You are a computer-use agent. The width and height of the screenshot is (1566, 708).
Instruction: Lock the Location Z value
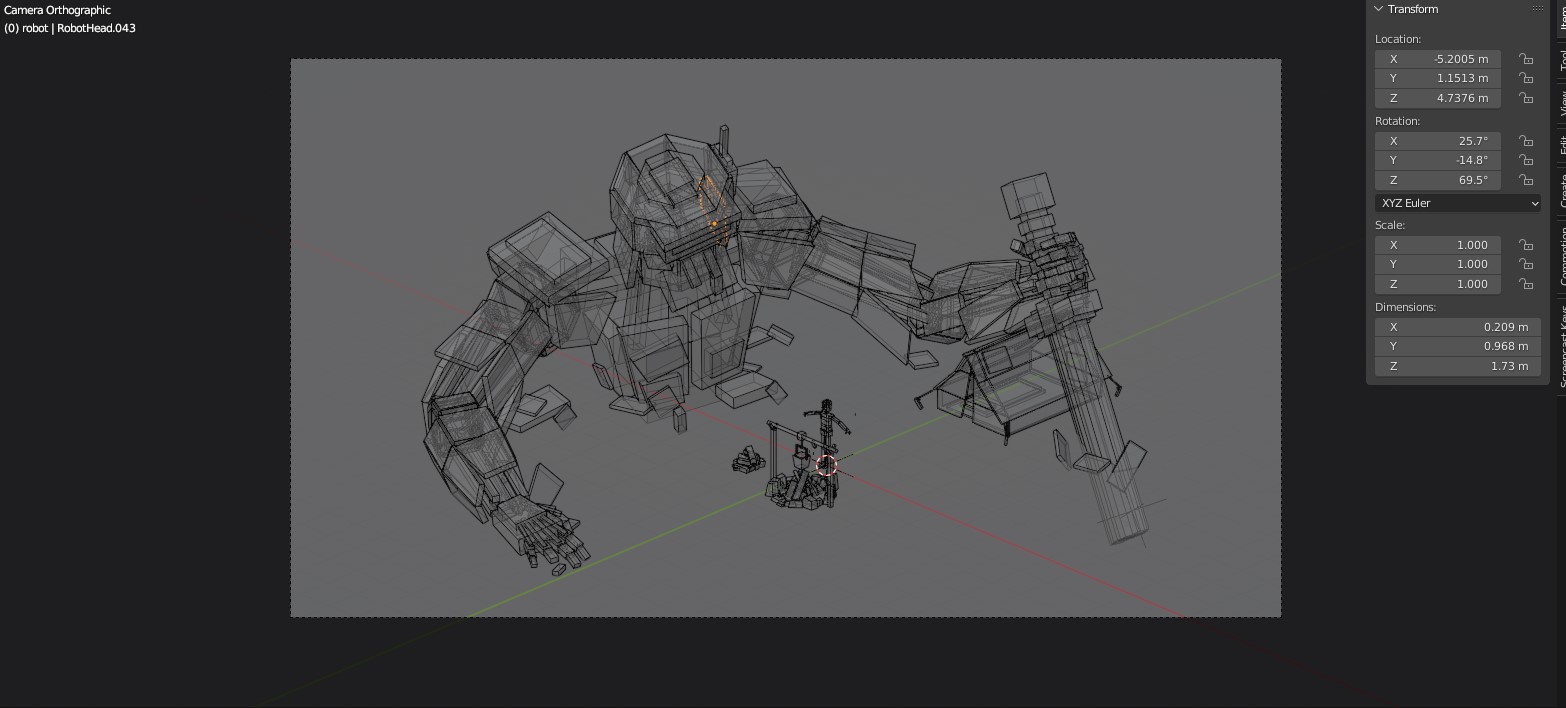[x=1525, y=98]
